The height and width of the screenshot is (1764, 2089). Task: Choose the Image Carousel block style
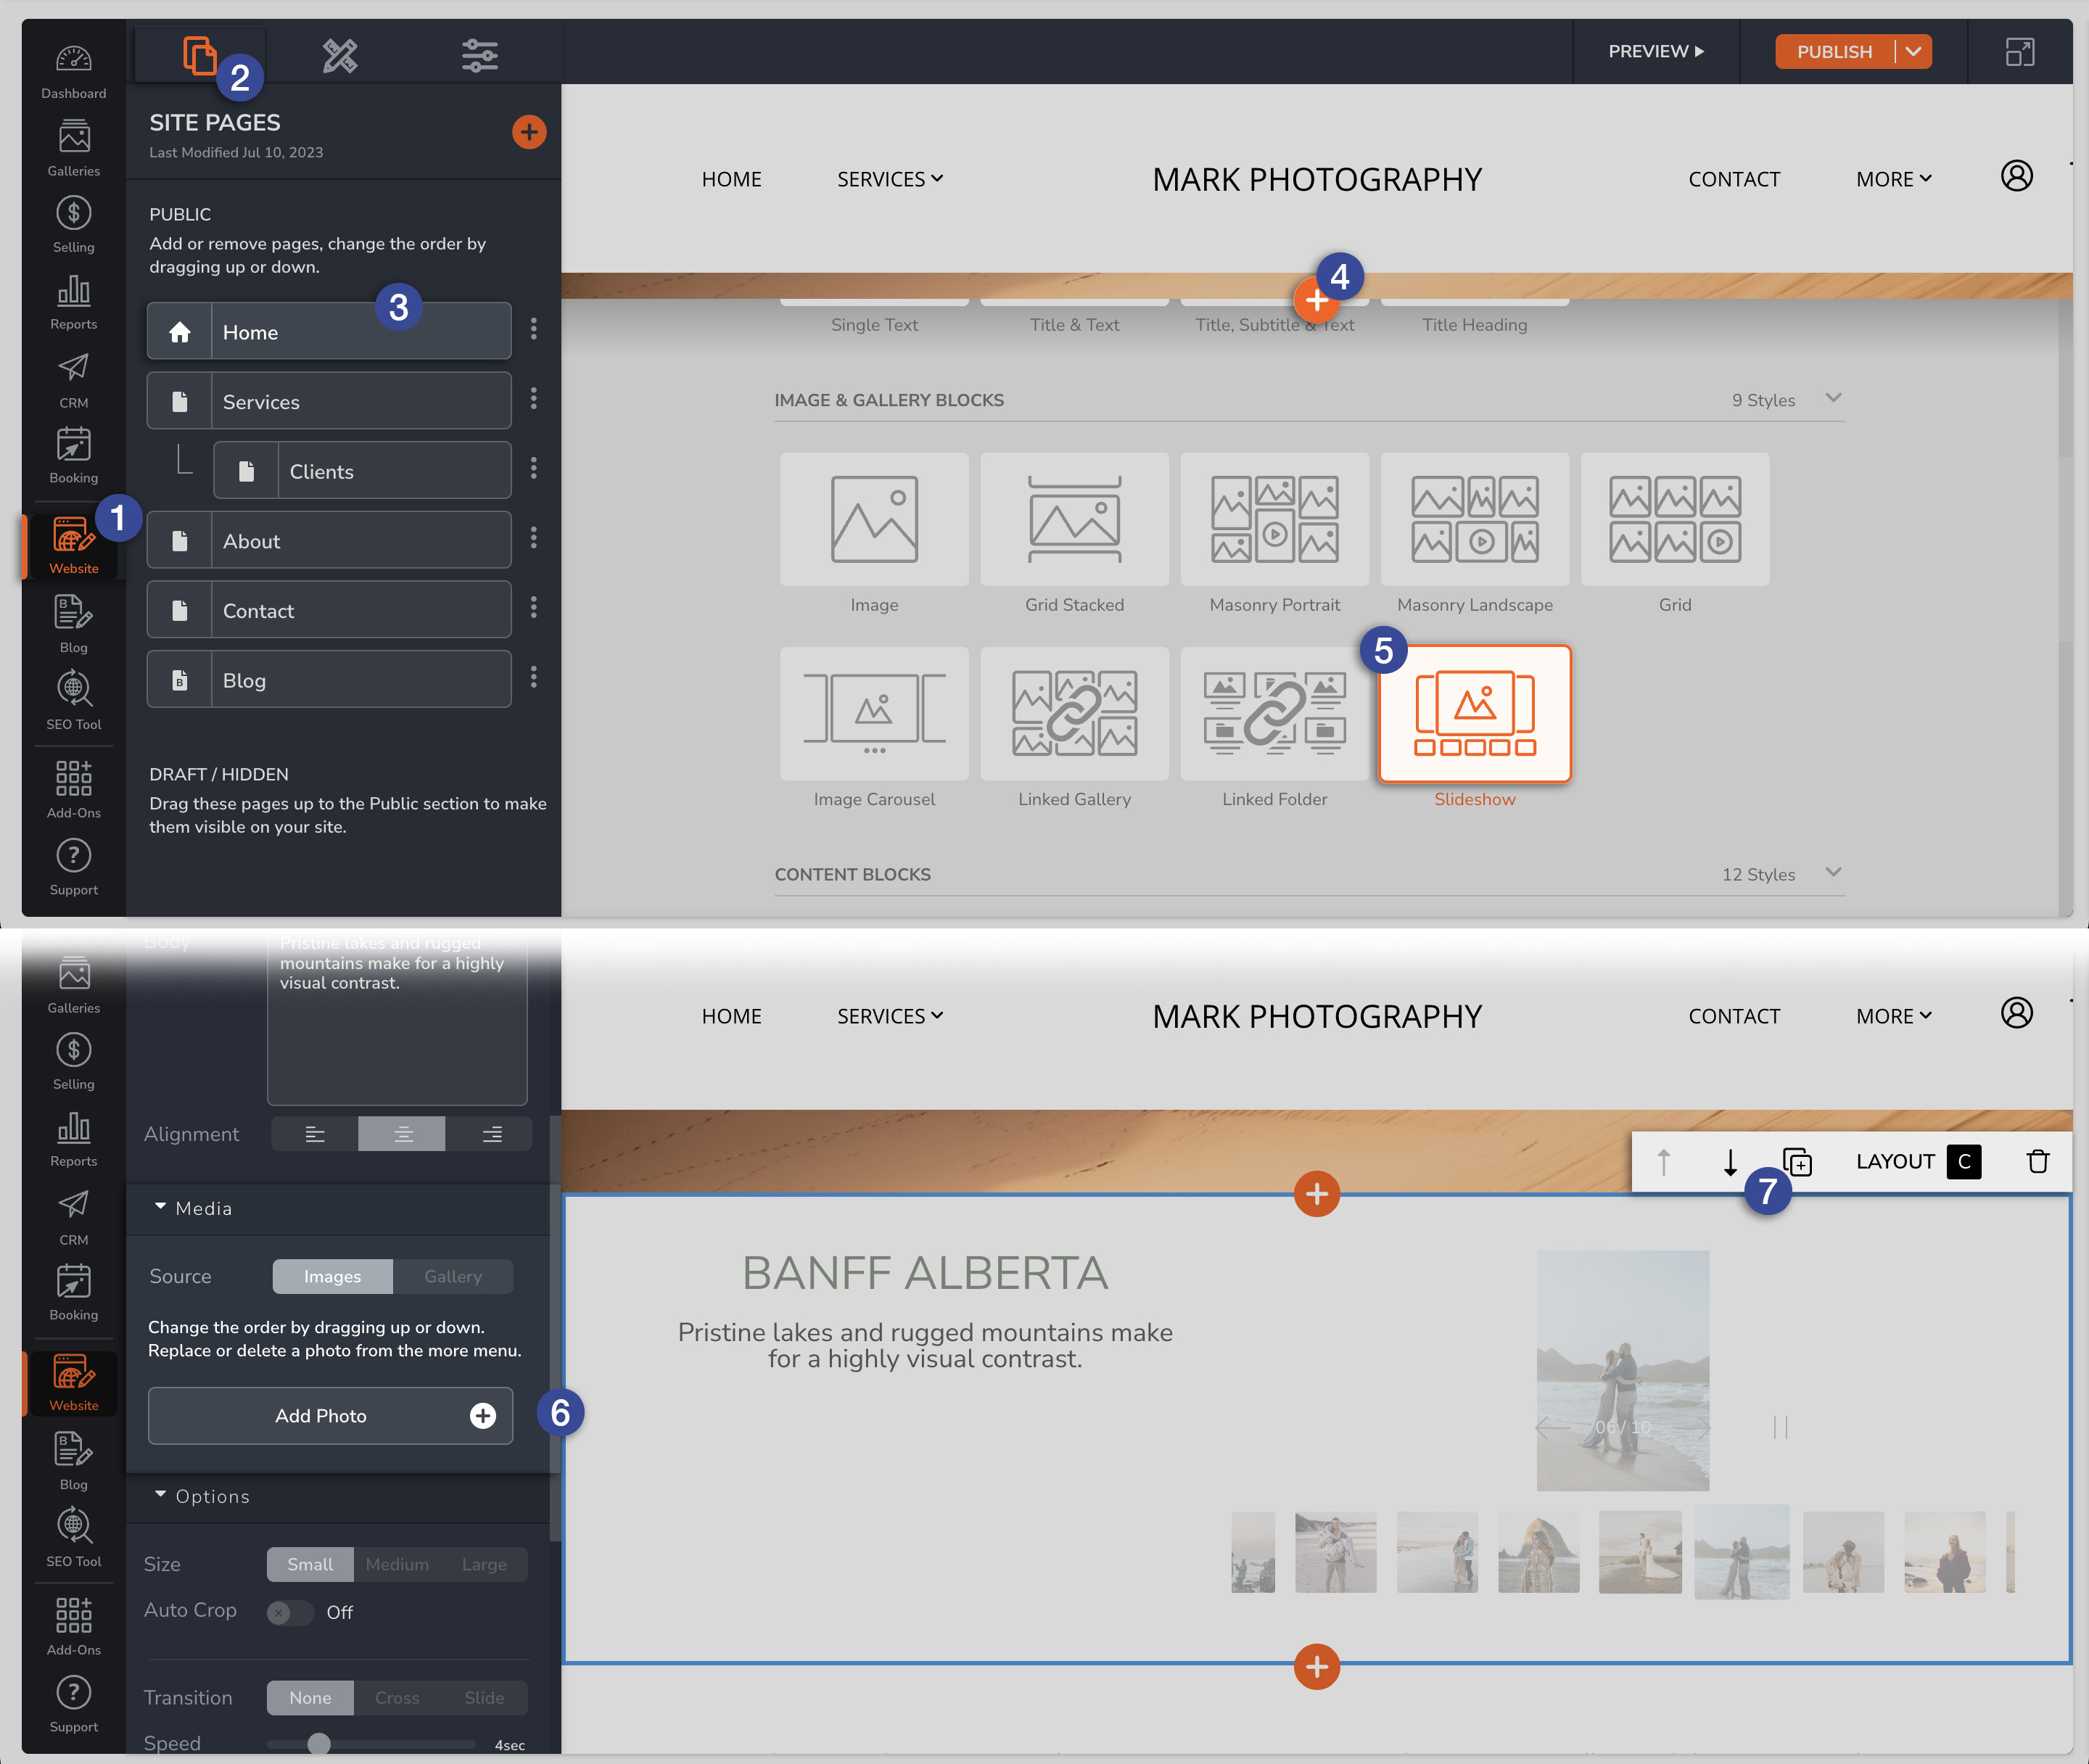[x=874, y=713]
